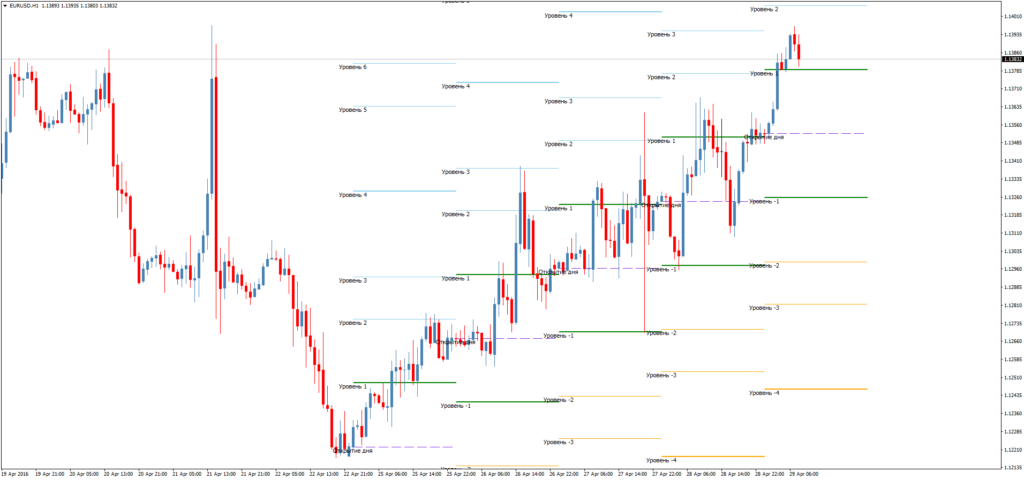This screenshot has width=1024, height=480.
Task: Click the 20 Apr 05:00 time label
Action: [x=84, y=474]
